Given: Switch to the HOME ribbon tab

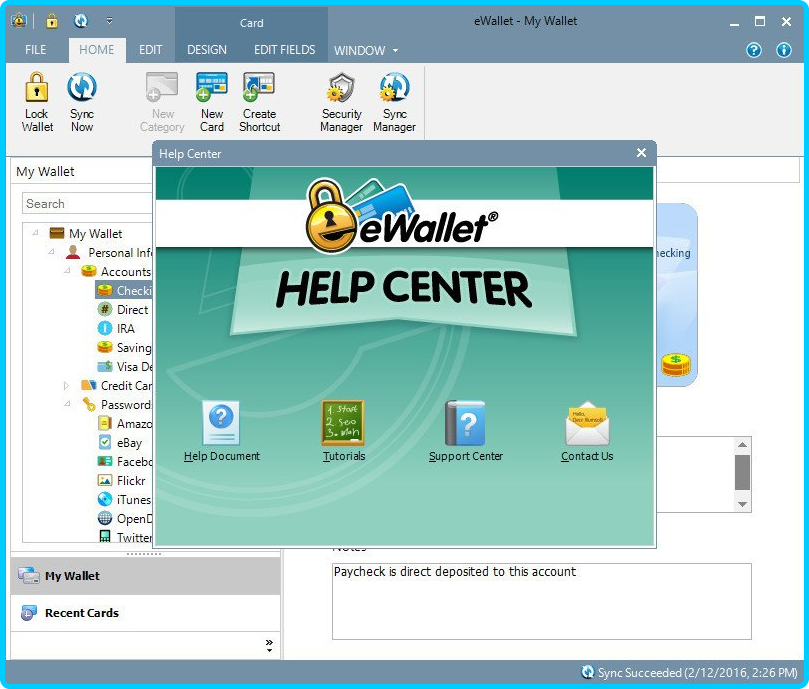Looking at the screenshot, I should pos(96,50).
